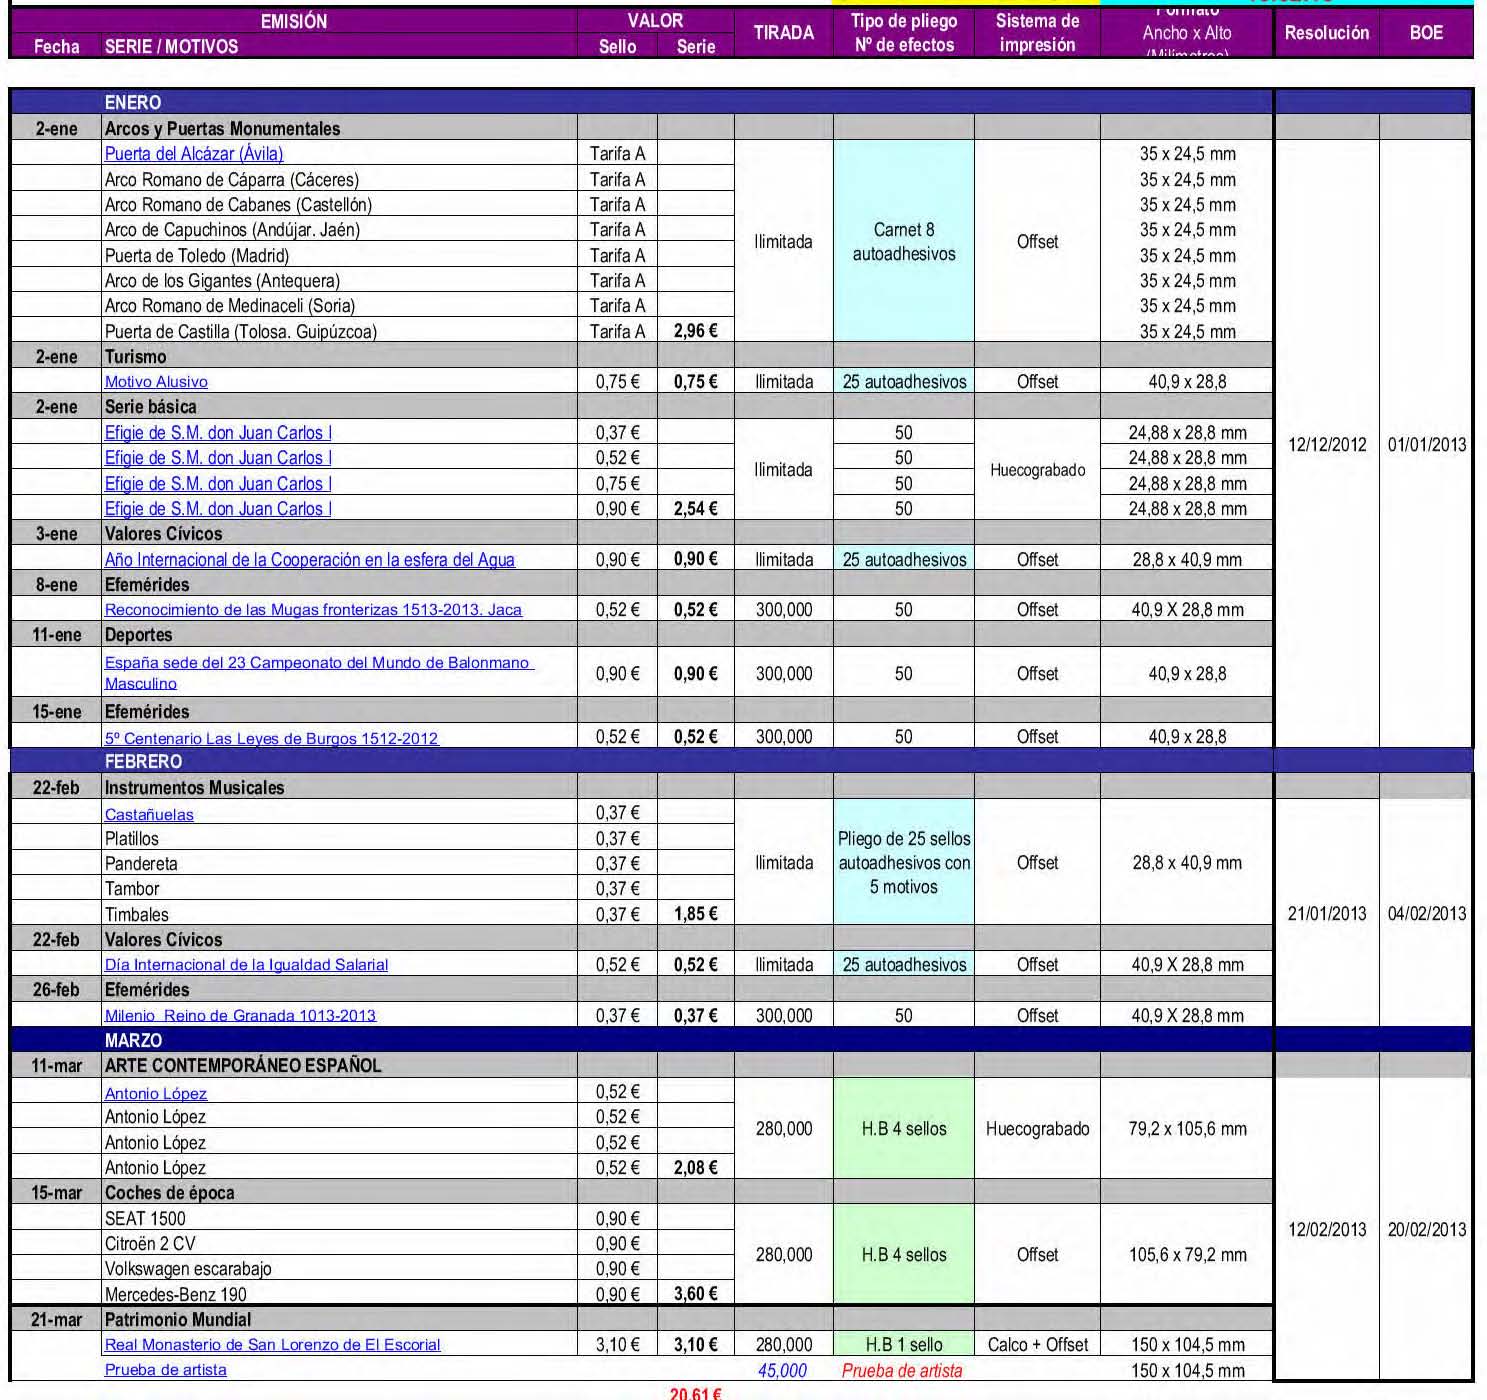The image size is (1487, 1400).
Task: Open the Milenio Reino de Granada link
Action: click(240, 1016)
